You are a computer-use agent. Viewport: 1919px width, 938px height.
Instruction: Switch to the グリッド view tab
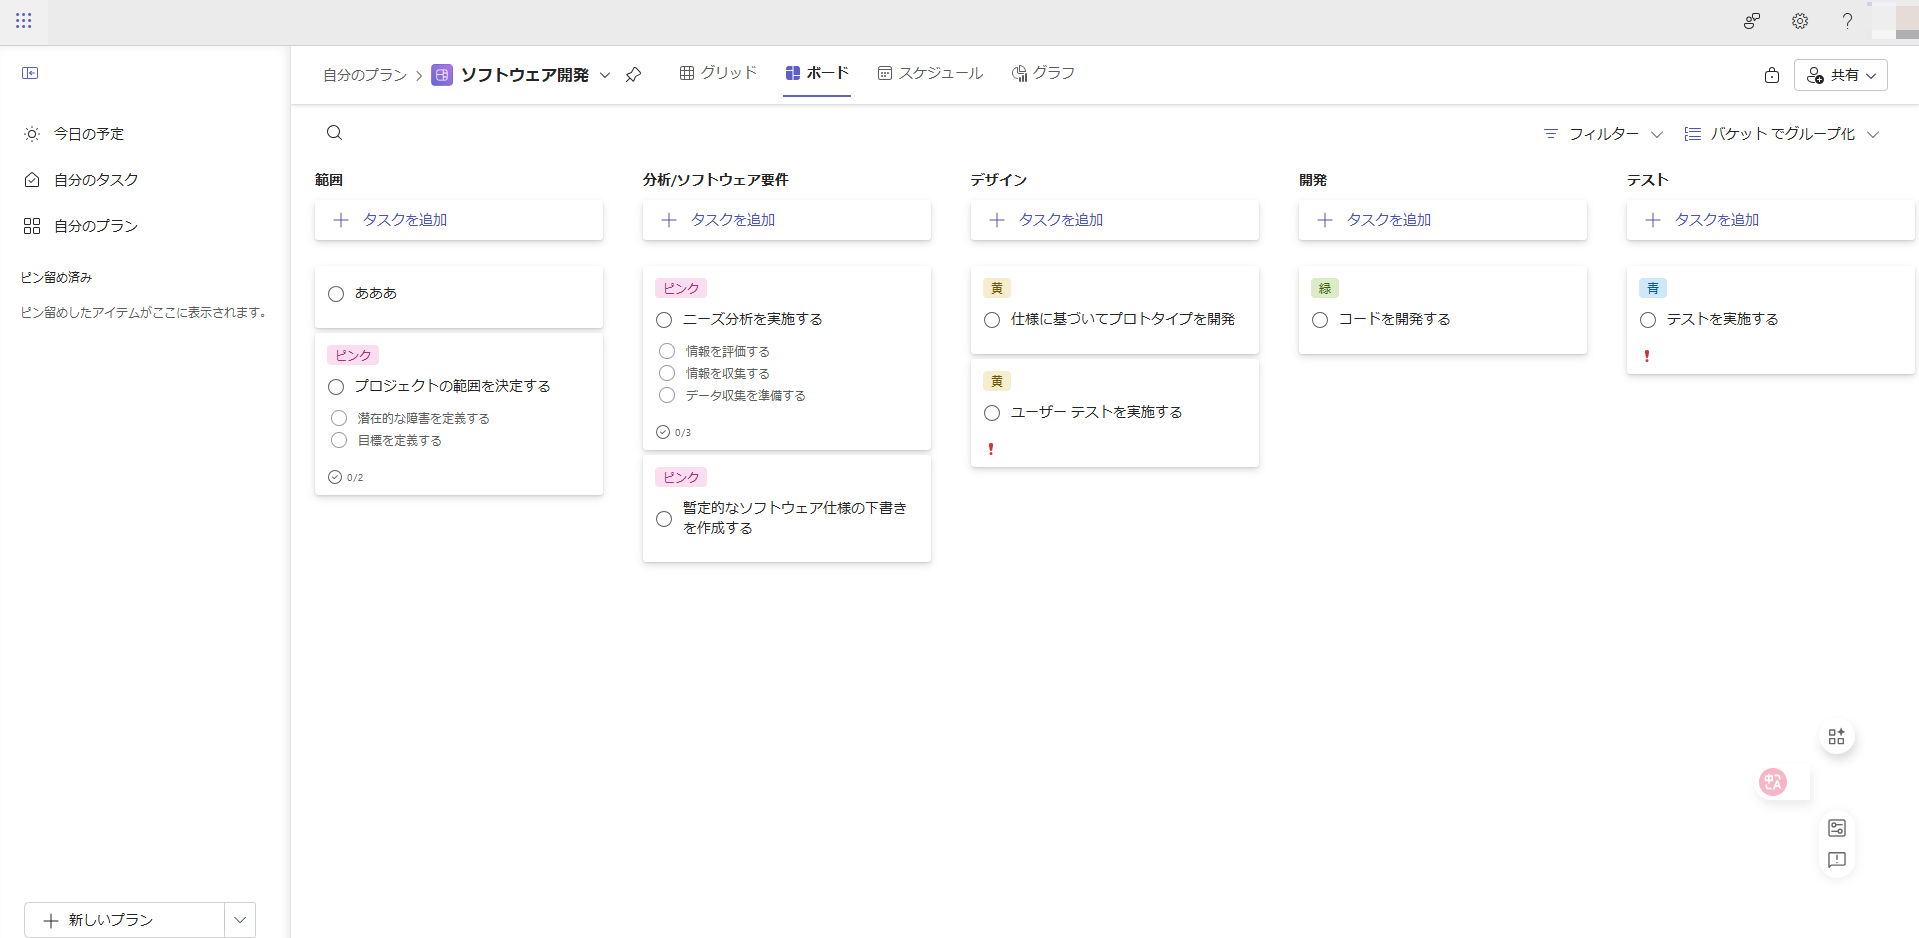[x=718, y=73]
